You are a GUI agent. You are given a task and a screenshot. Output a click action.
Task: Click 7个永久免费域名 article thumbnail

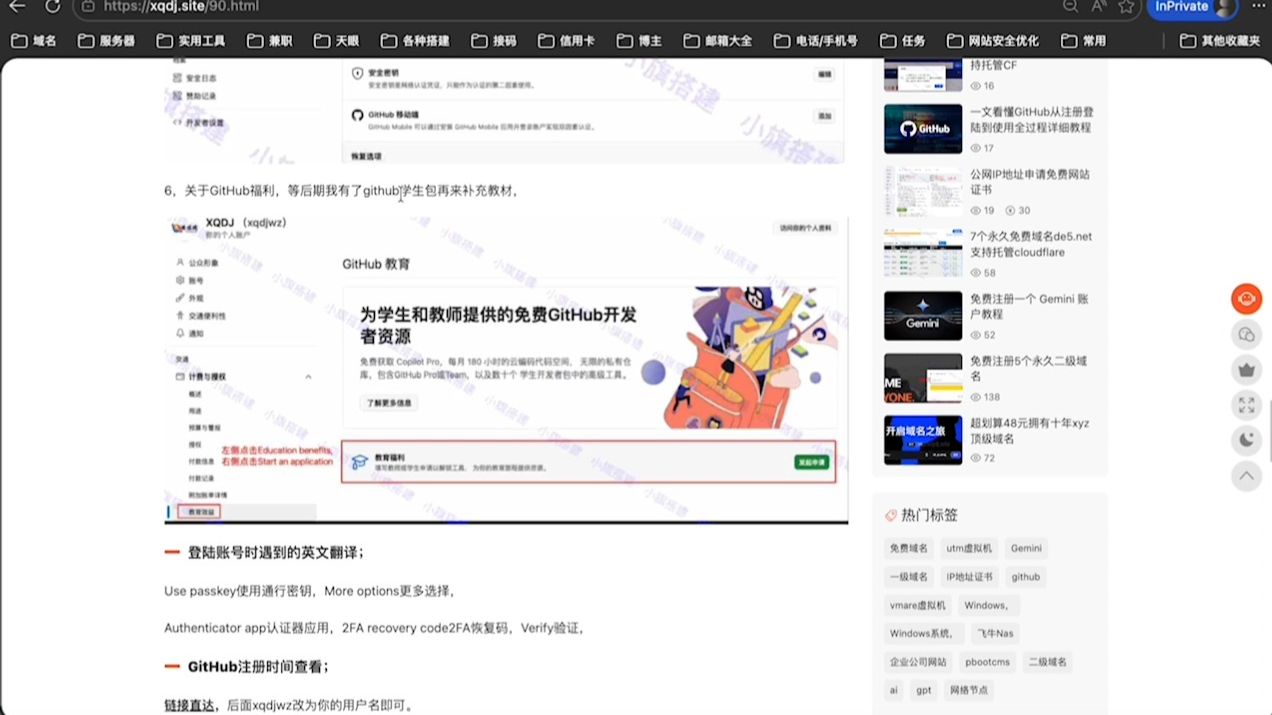click(x=923, y=254)
